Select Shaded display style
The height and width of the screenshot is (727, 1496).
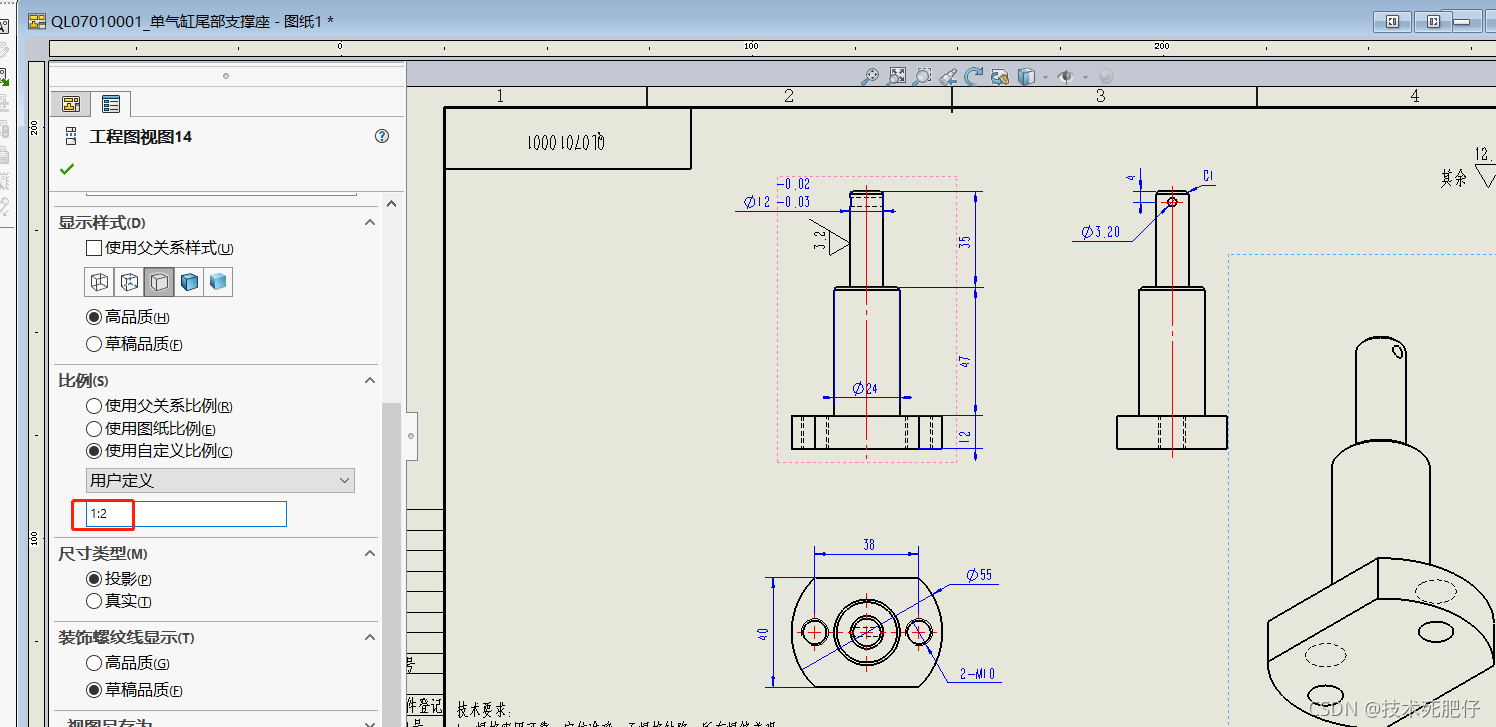(x=218, y=282)
